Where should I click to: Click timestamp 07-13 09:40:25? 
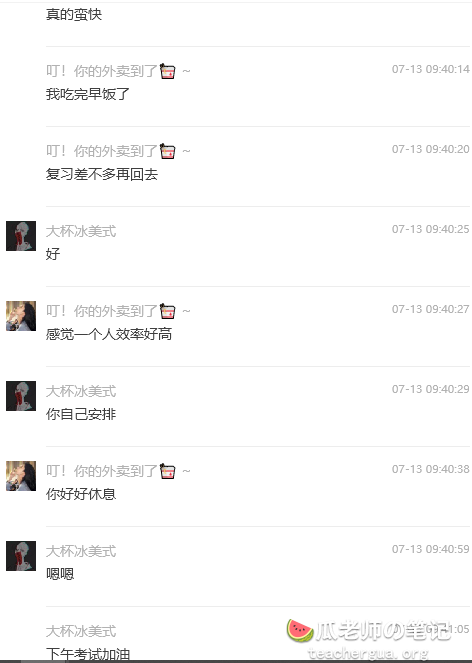tap(431, 229)
